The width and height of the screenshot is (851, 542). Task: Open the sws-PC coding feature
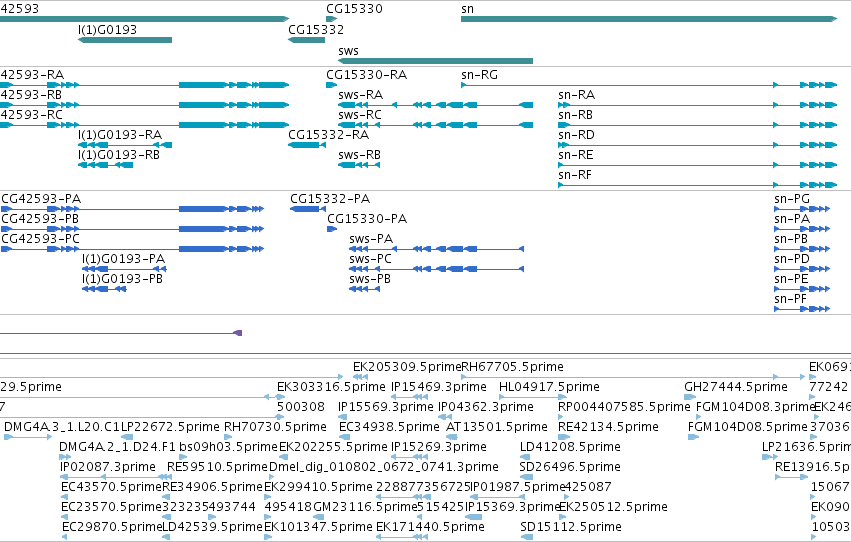coord(436,269)
